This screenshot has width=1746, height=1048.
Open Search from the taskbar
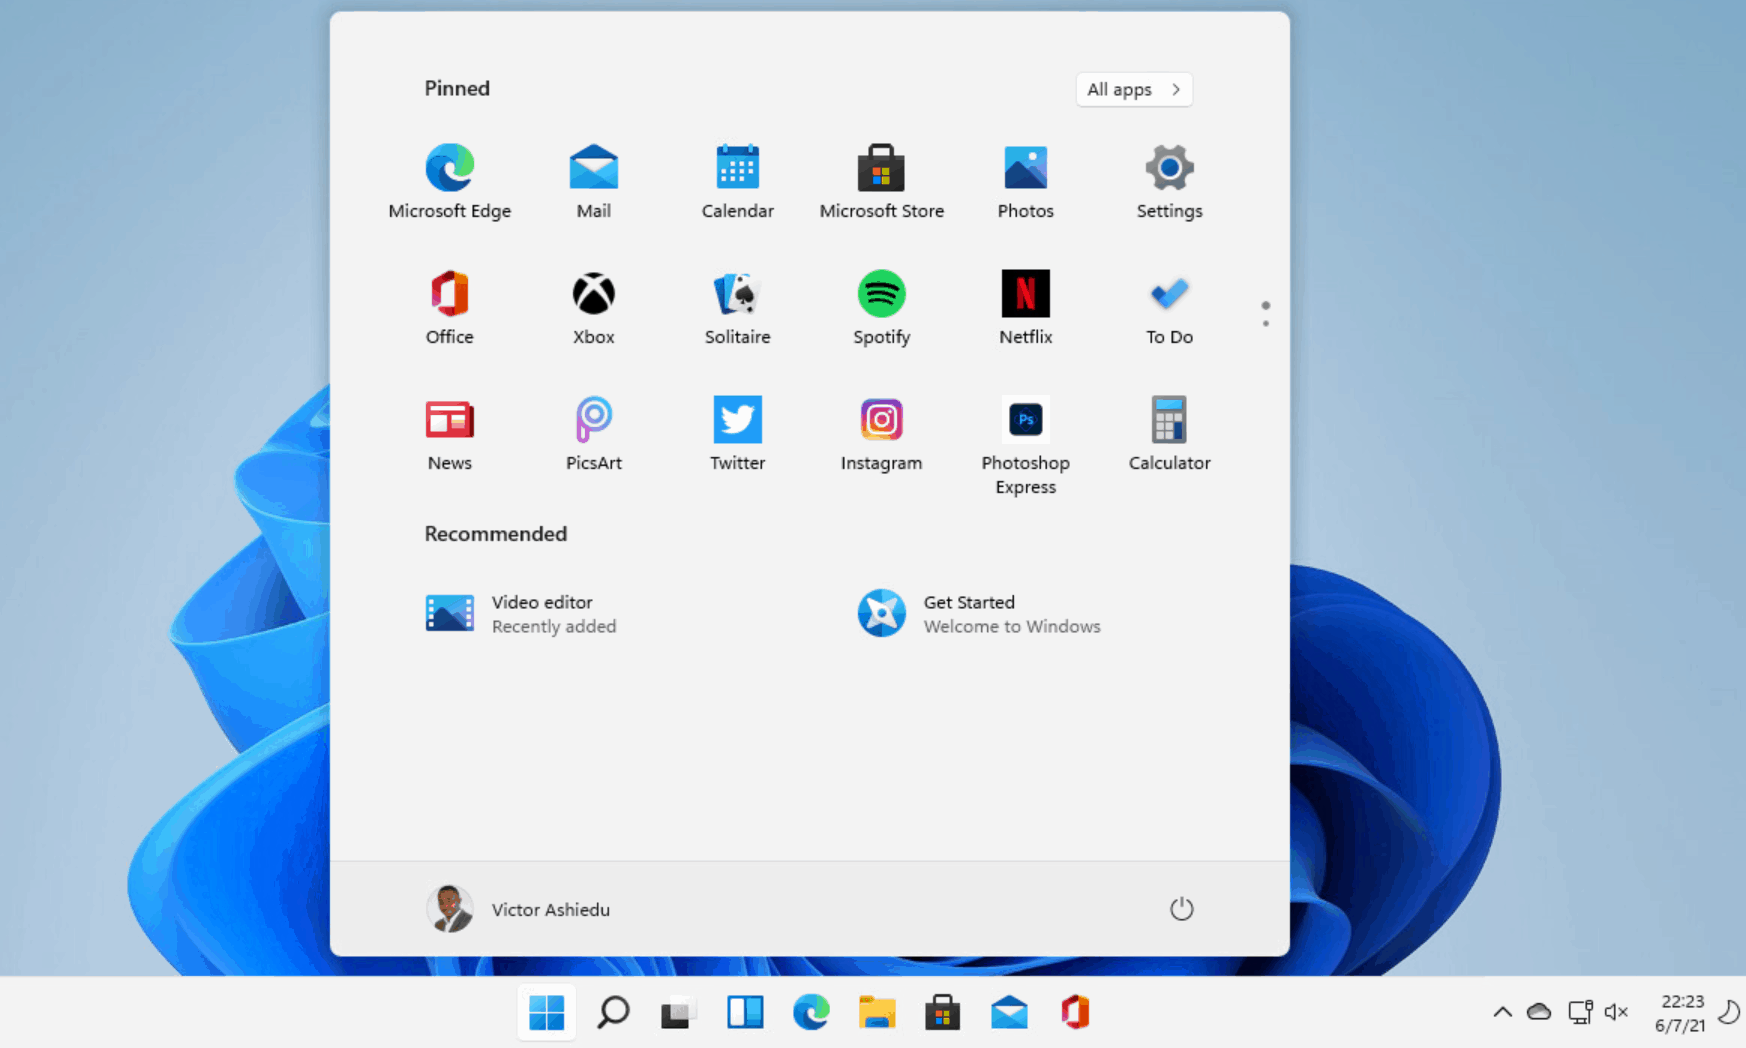[613, 1013]
